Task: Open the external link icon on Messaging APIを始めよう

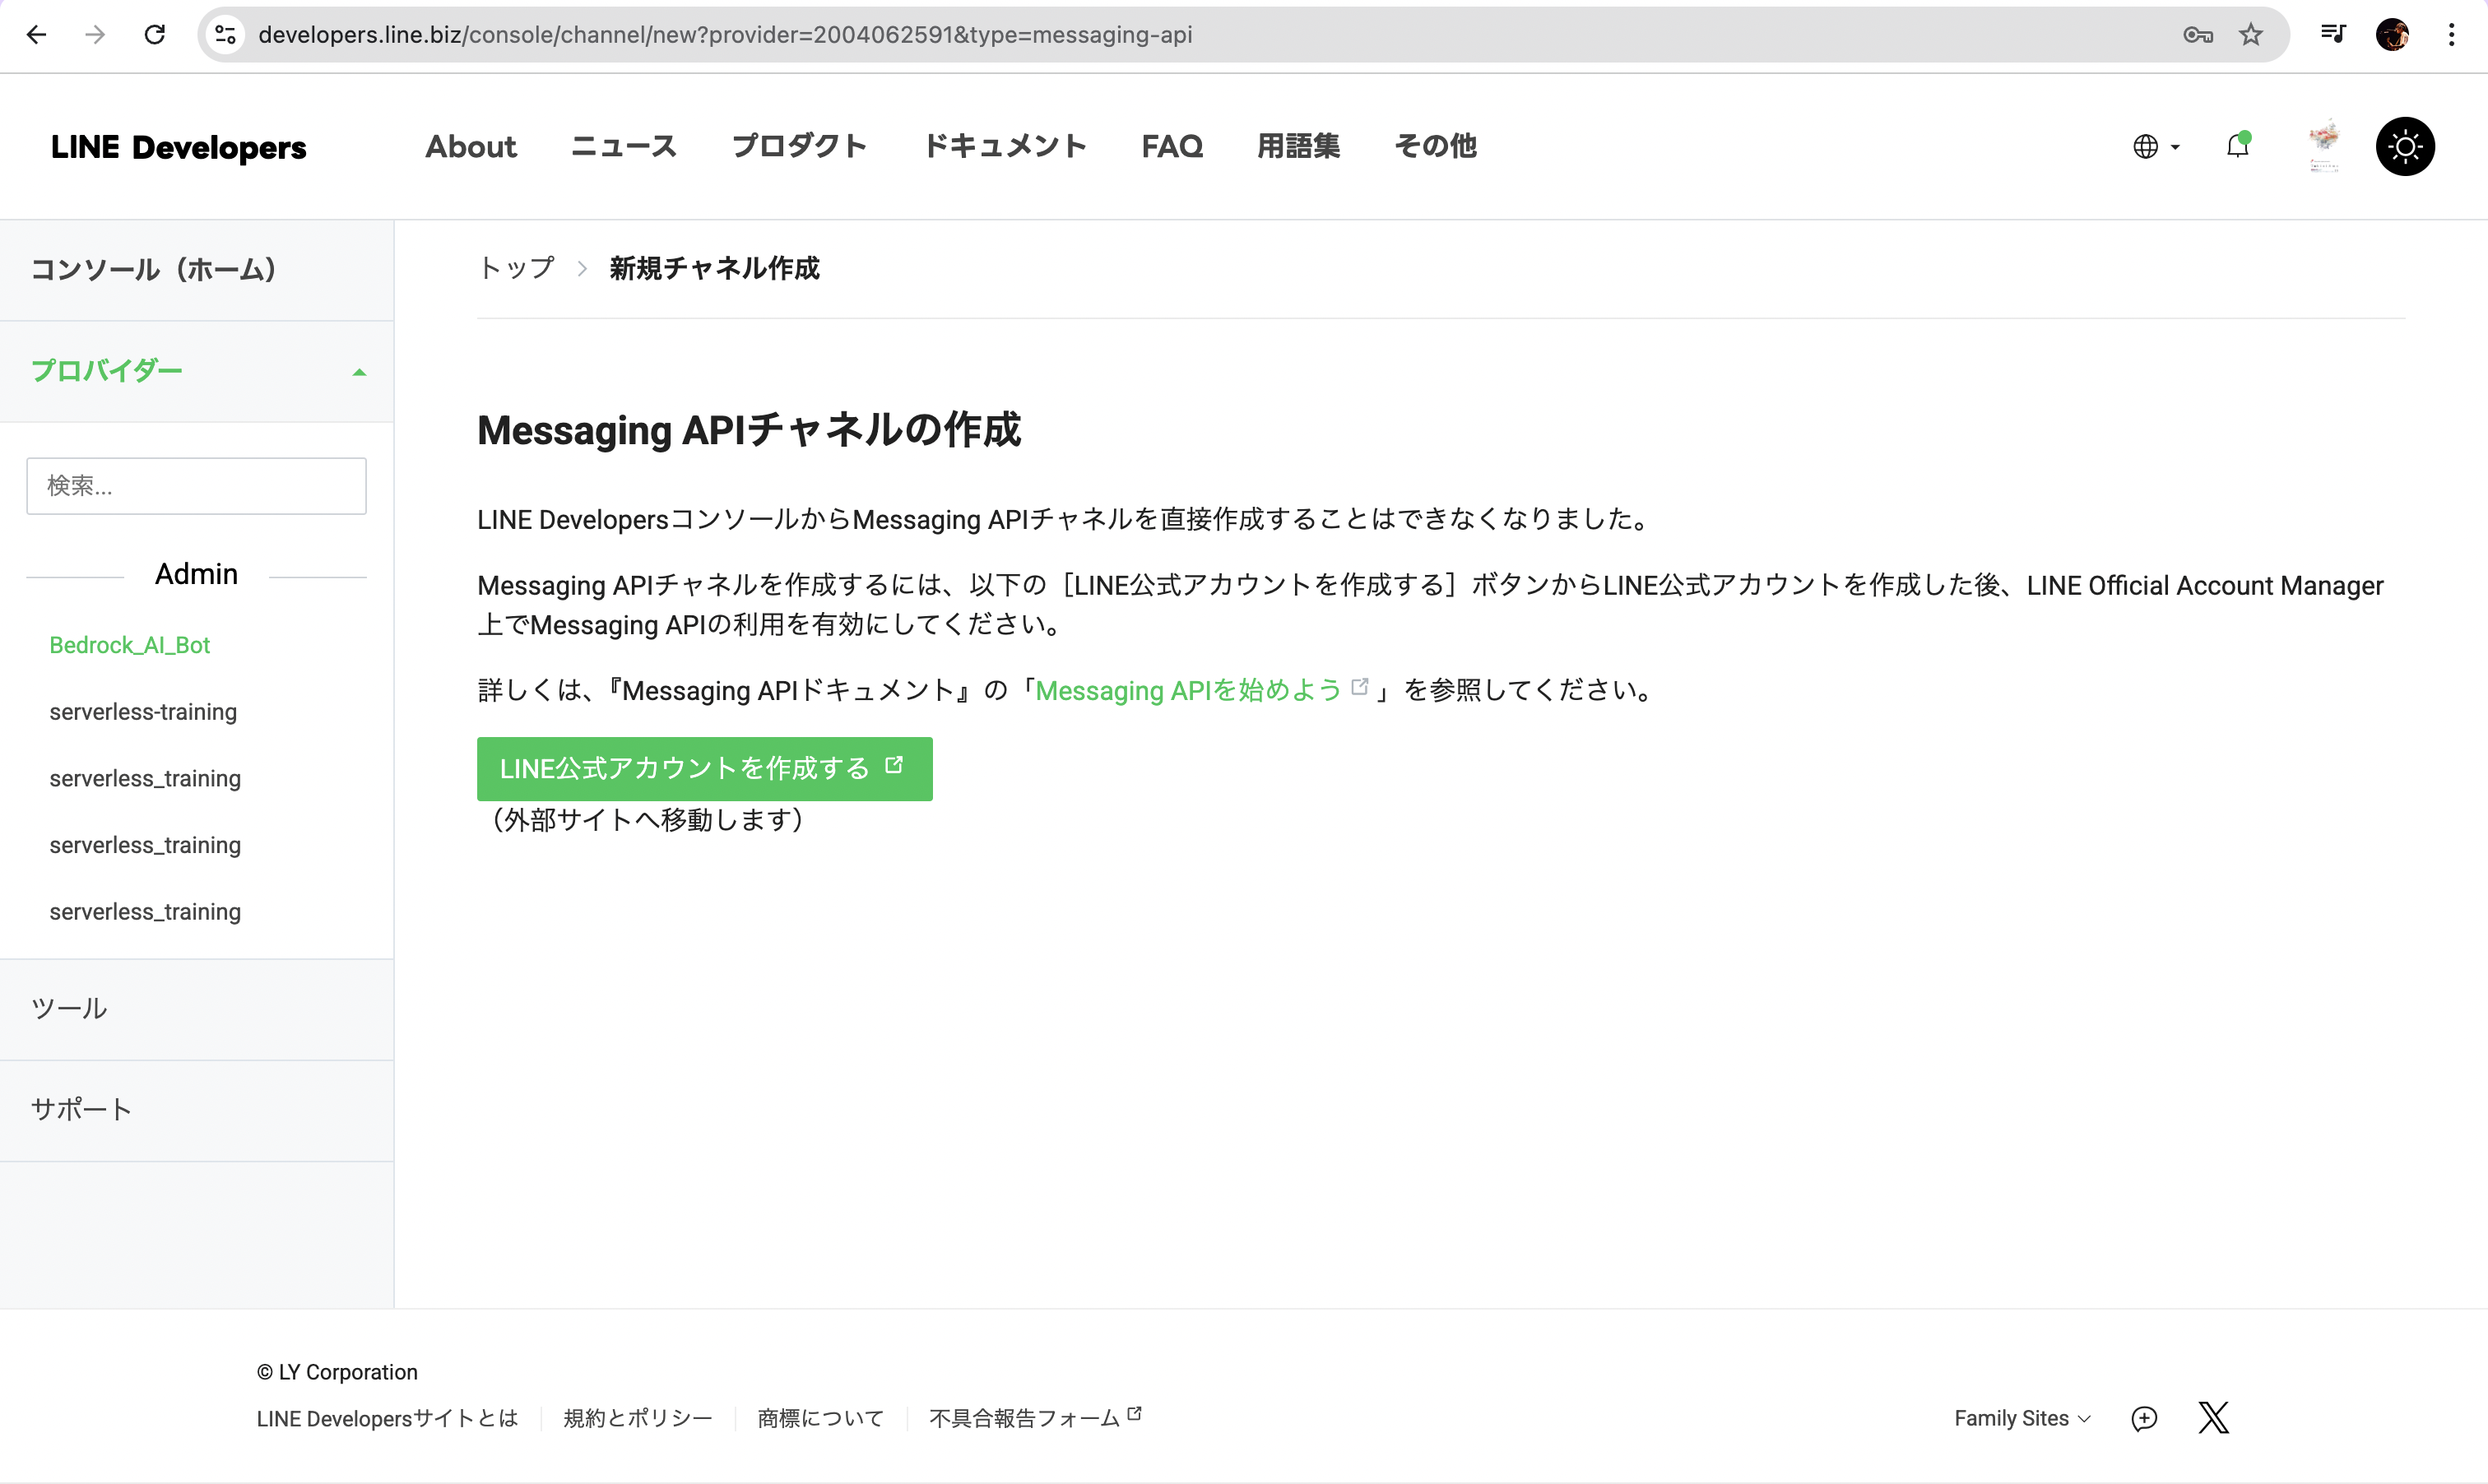Action: tap(1358, 686)
